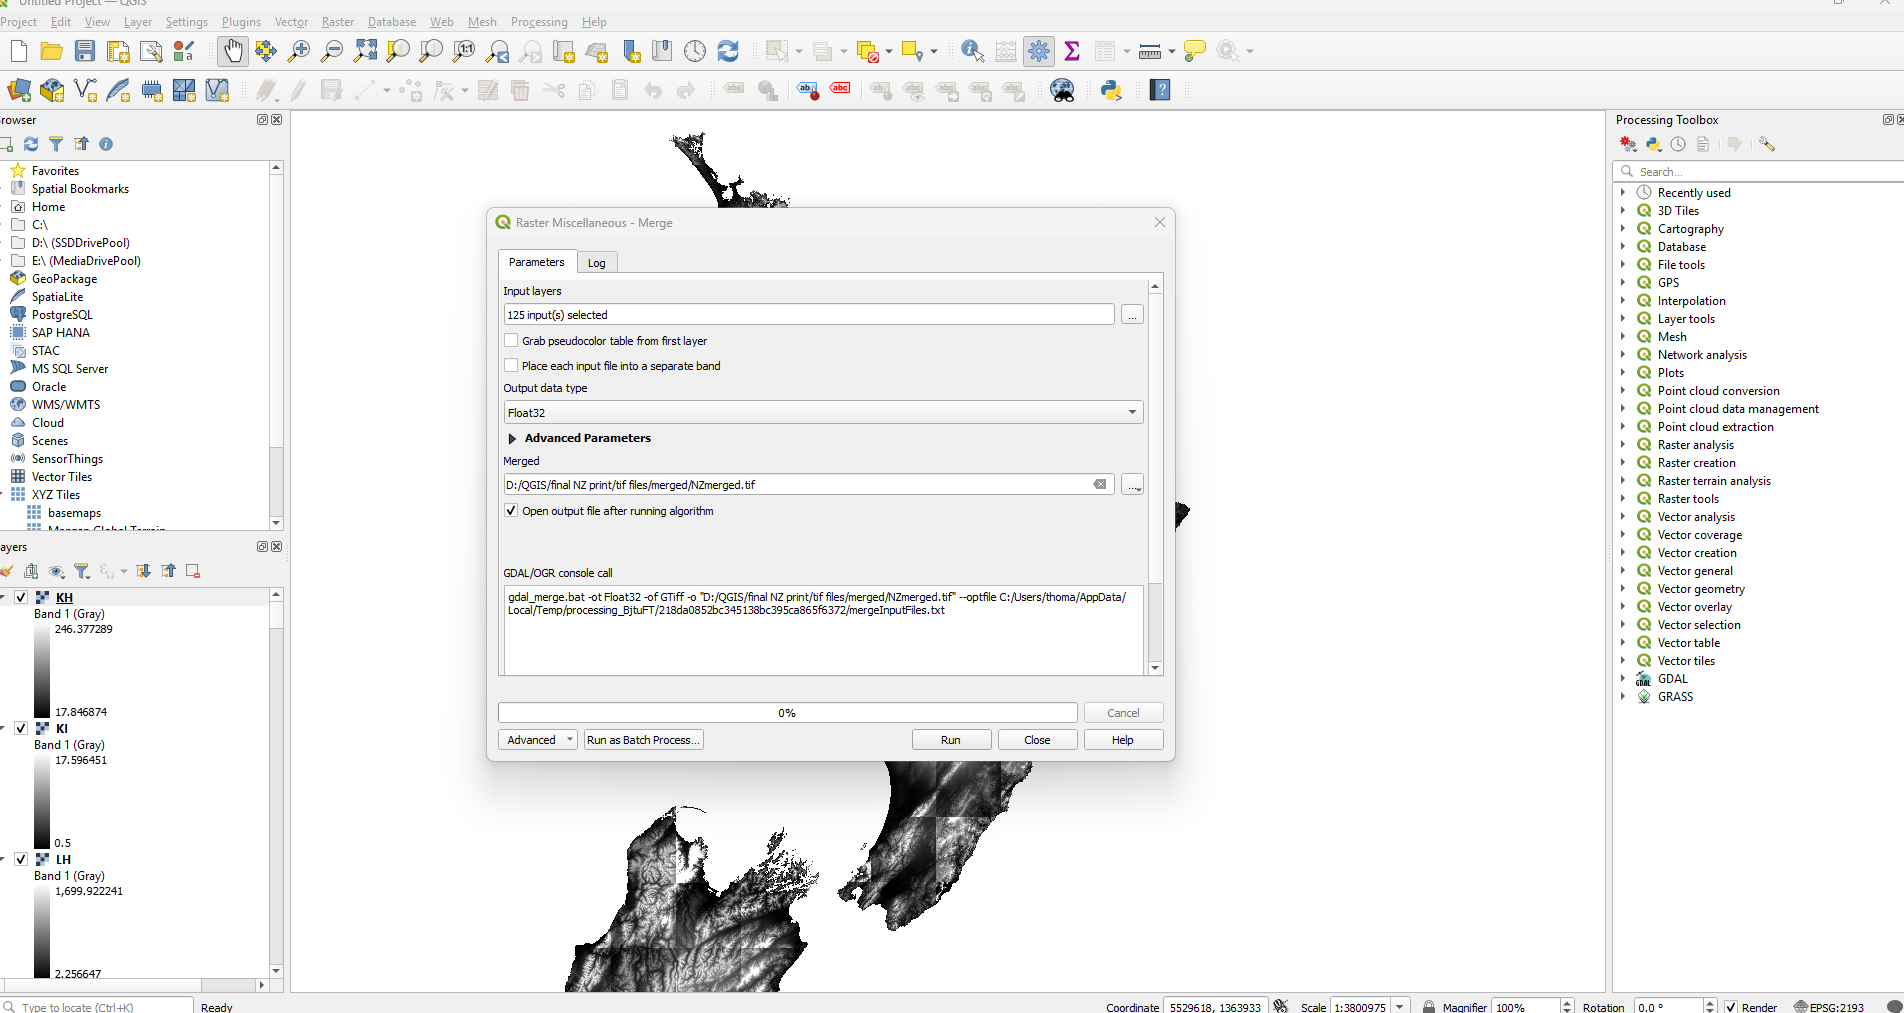The image size is (1904, 1013).
Task: Click the Help button in Merge dialog
Action: pos(1123,740)
